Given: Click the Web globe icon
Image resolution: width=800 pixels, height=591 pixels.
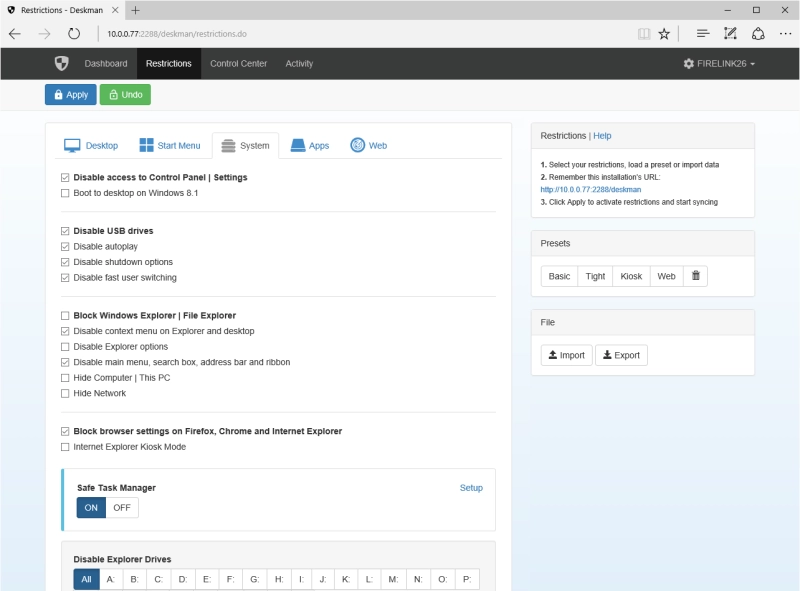Looking at the screenshot, I should (x=358, y=145).
